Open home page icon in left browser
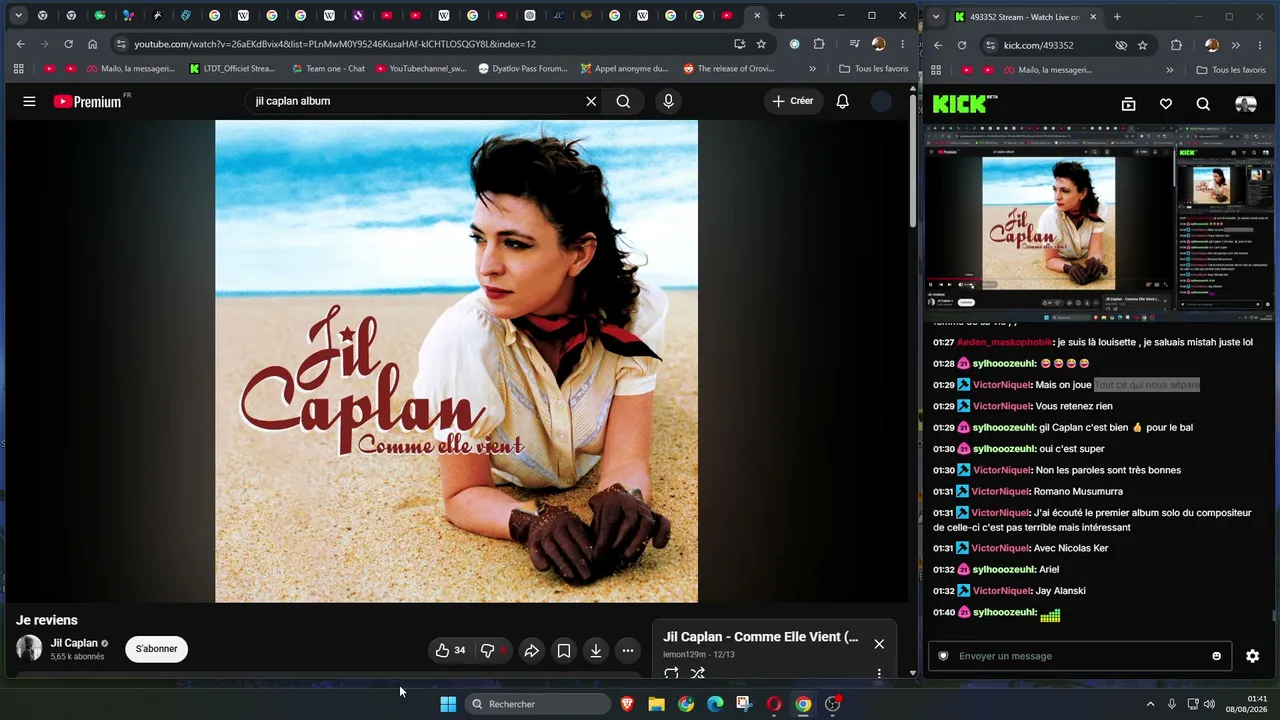The width and height of the screenshot is (1280, 720). pos(92,44)
